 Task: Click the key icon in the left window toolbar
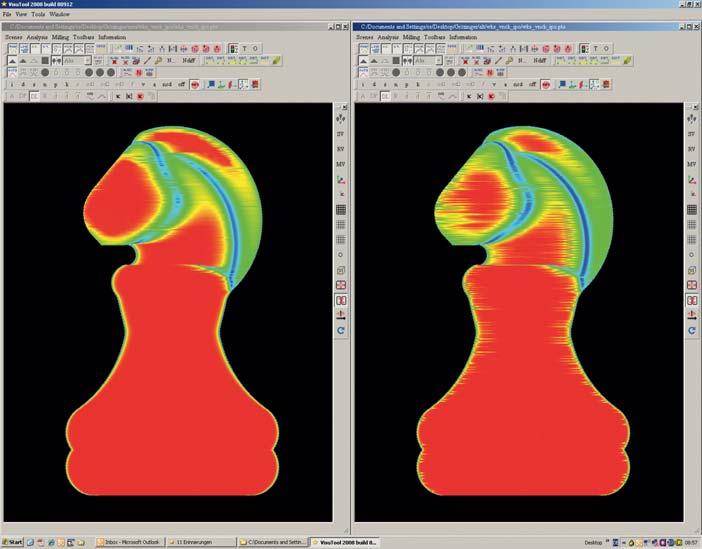pos(158,60)
